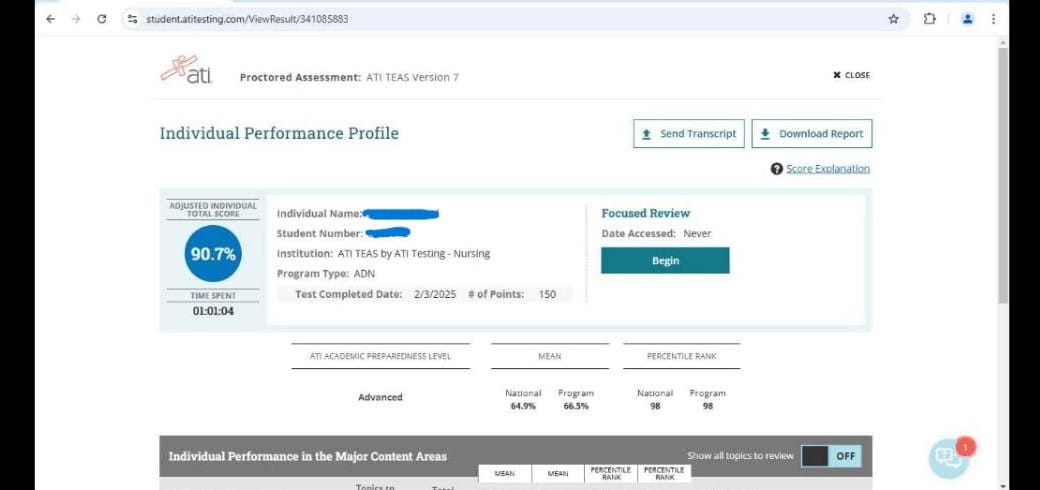The image size is (1040, 490).
Task: Open site information icon in address bar
Action: (x=133, y=19)
